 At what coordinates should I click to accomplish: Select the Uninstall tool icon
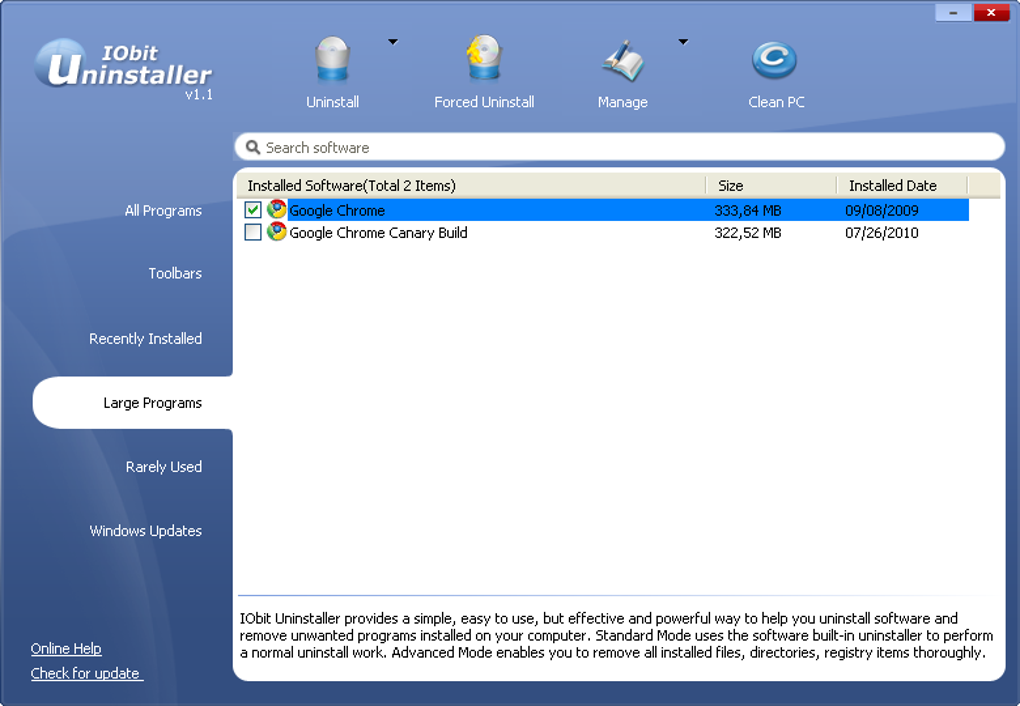[332, 60]
